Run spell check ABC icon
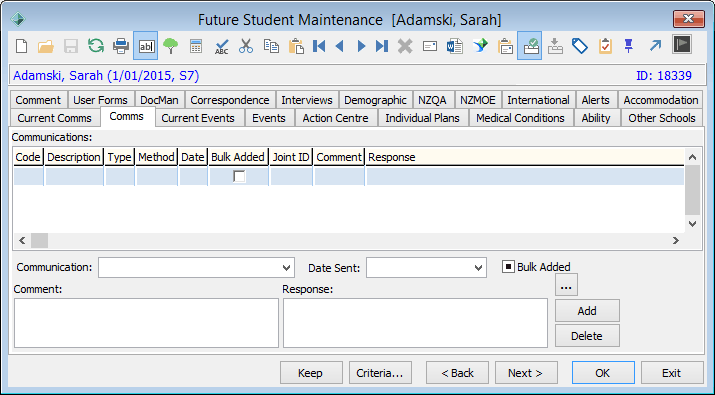Screen dimensions: 715x395 coord(222,46)
